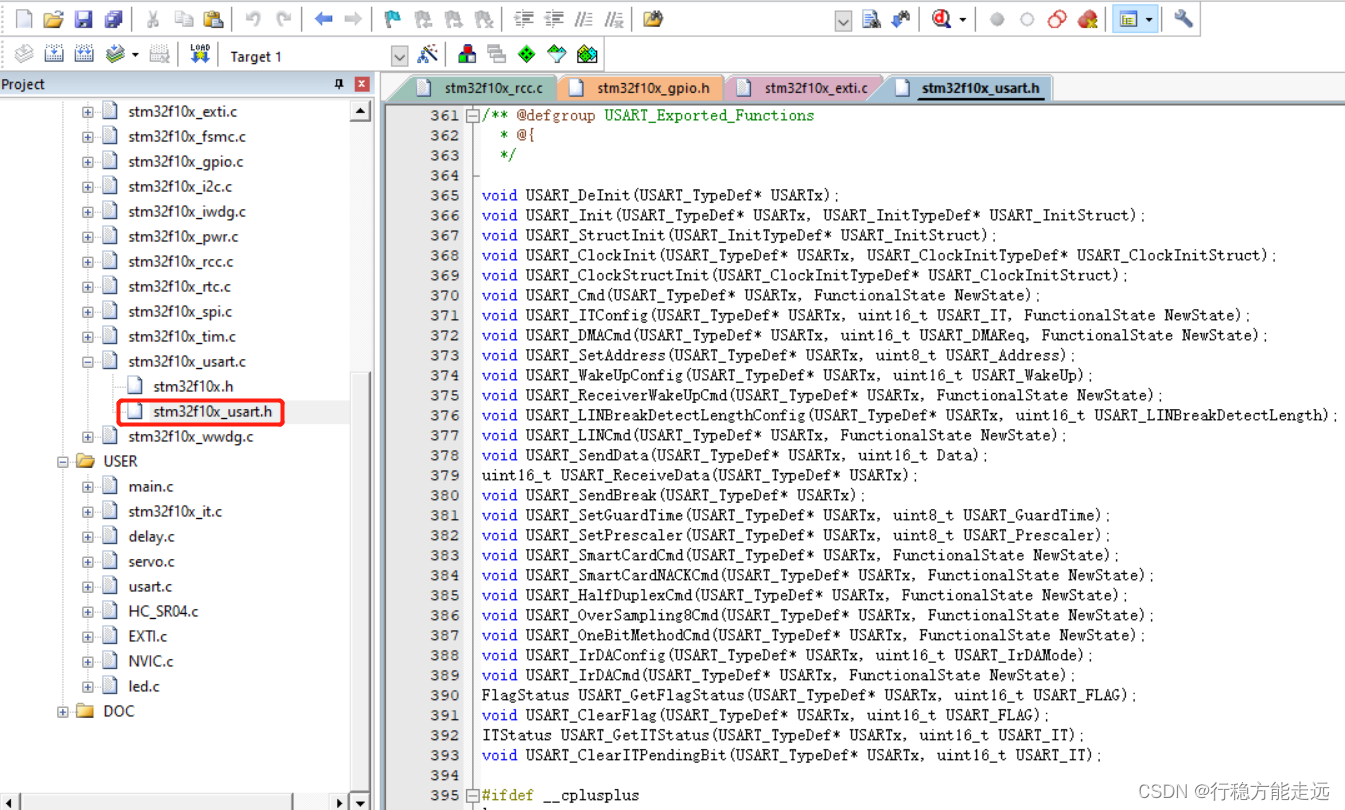Save all files icon
Screen dimensions: 1345x810
(x=113, y=19)
